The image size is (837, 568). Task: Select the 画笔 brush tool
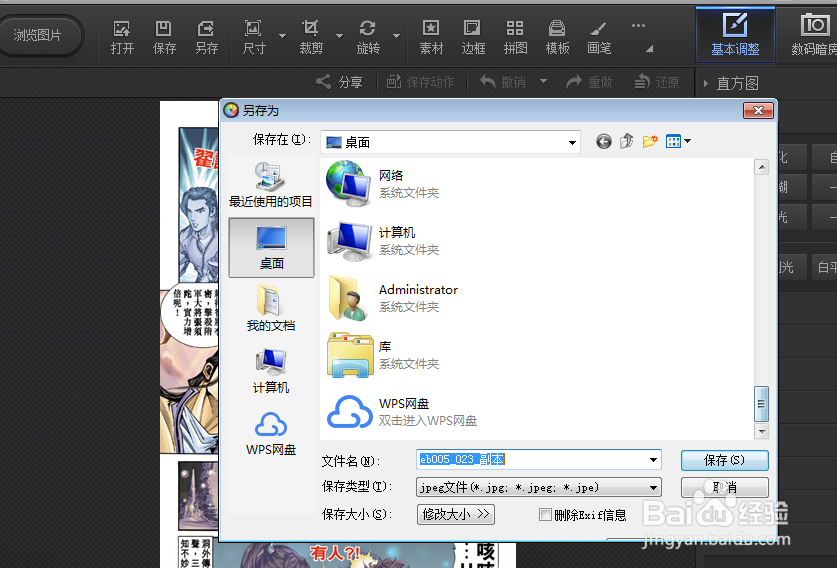599,37
